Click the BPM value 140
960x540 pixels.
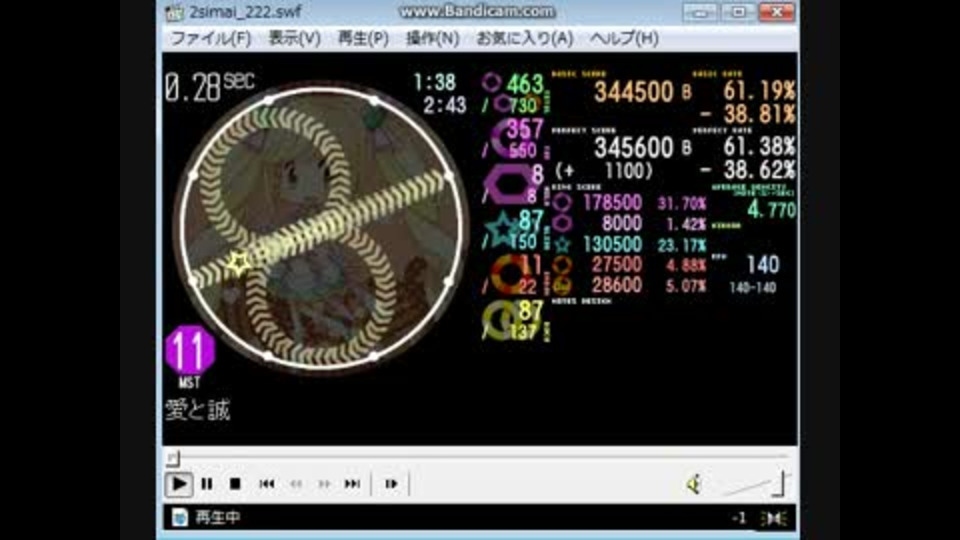(763, 264)
